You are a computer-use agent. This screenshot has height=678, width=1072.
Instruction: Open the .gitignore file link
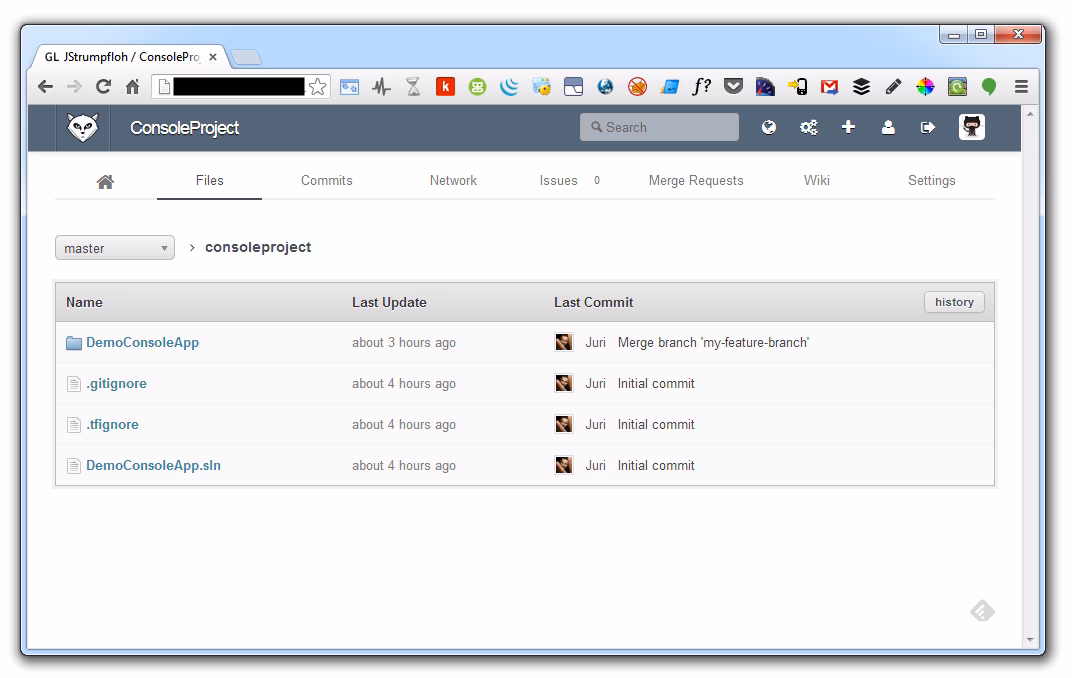pyautogui.click(x=116, y=383)
